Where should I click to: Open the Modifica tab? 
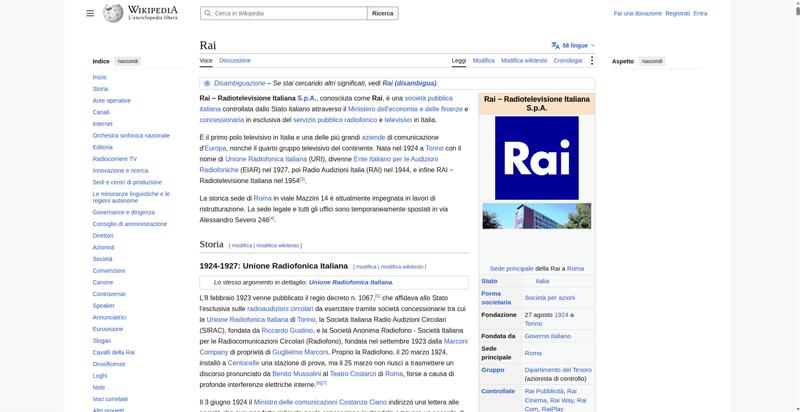pyautogui.click(x=483, y=60)
